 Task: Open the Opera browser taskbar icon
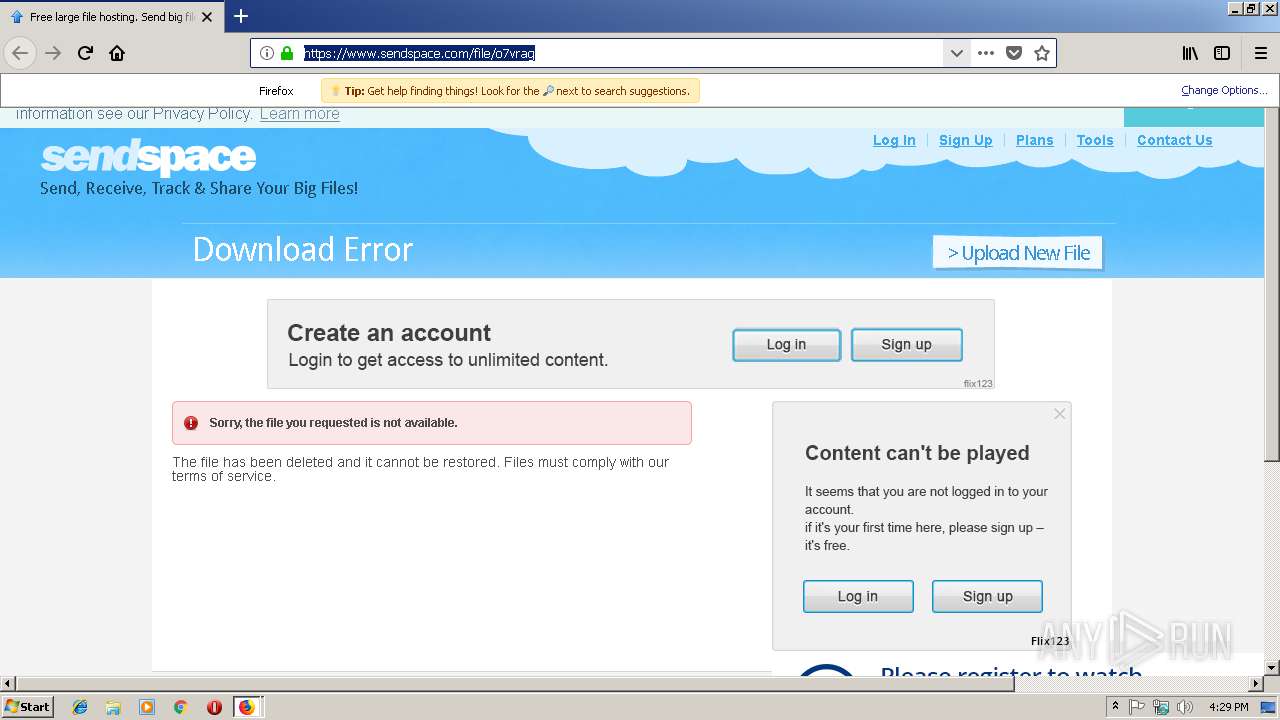[x=214, y=707]
